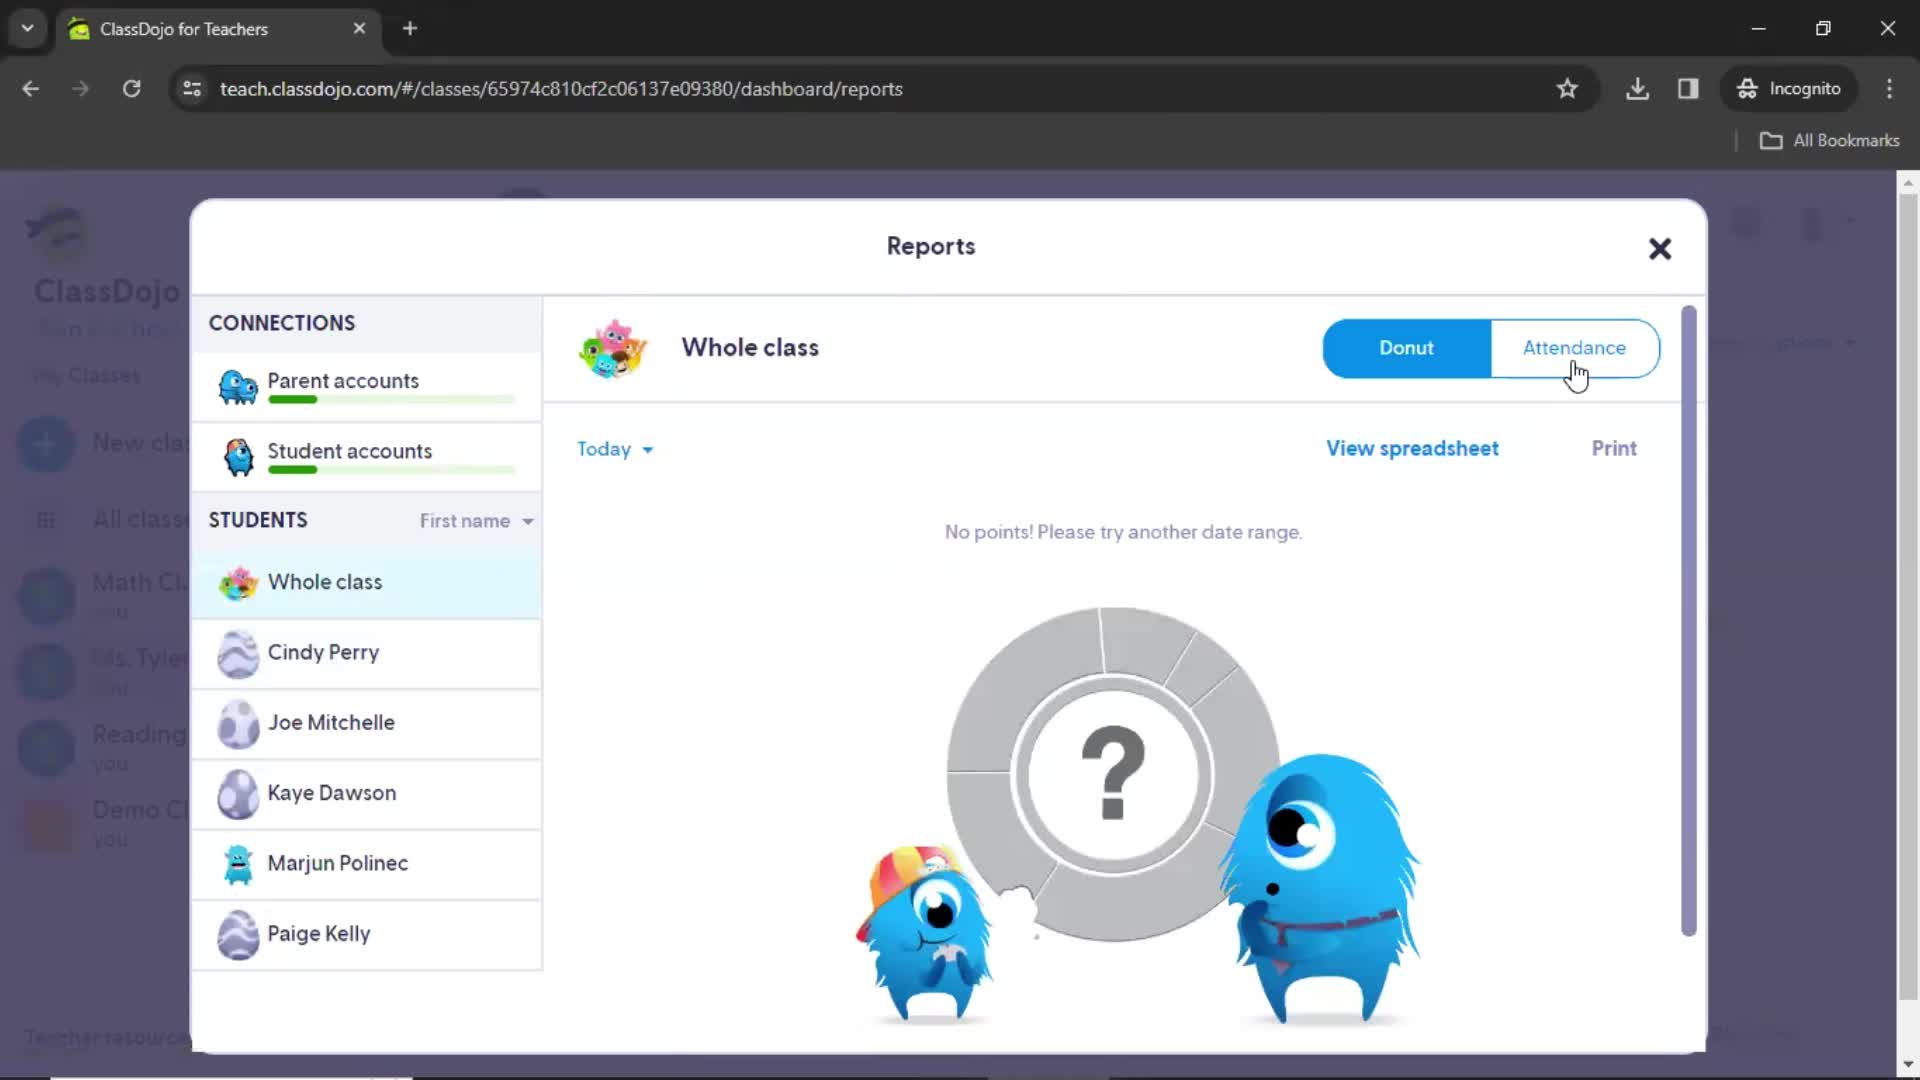Click Kaye Dawson's avatar icon
Screen dimensions: 1920x1080
(x=237, y=794)
